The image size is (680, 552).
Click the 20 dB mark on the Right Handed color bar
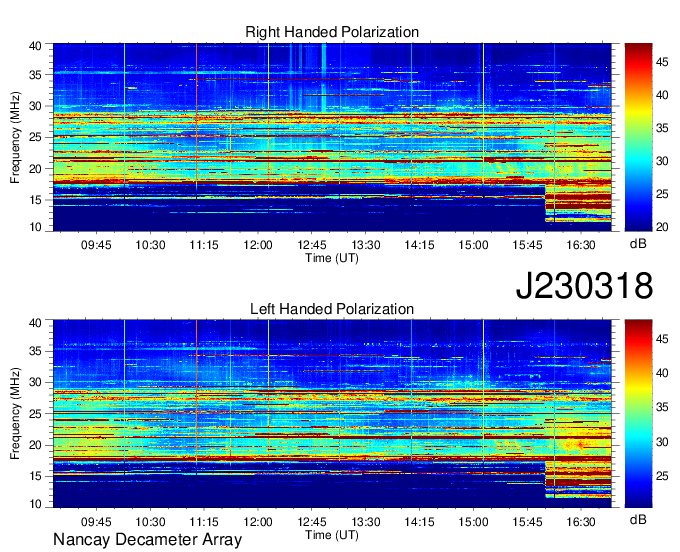[x=662, y=227]
